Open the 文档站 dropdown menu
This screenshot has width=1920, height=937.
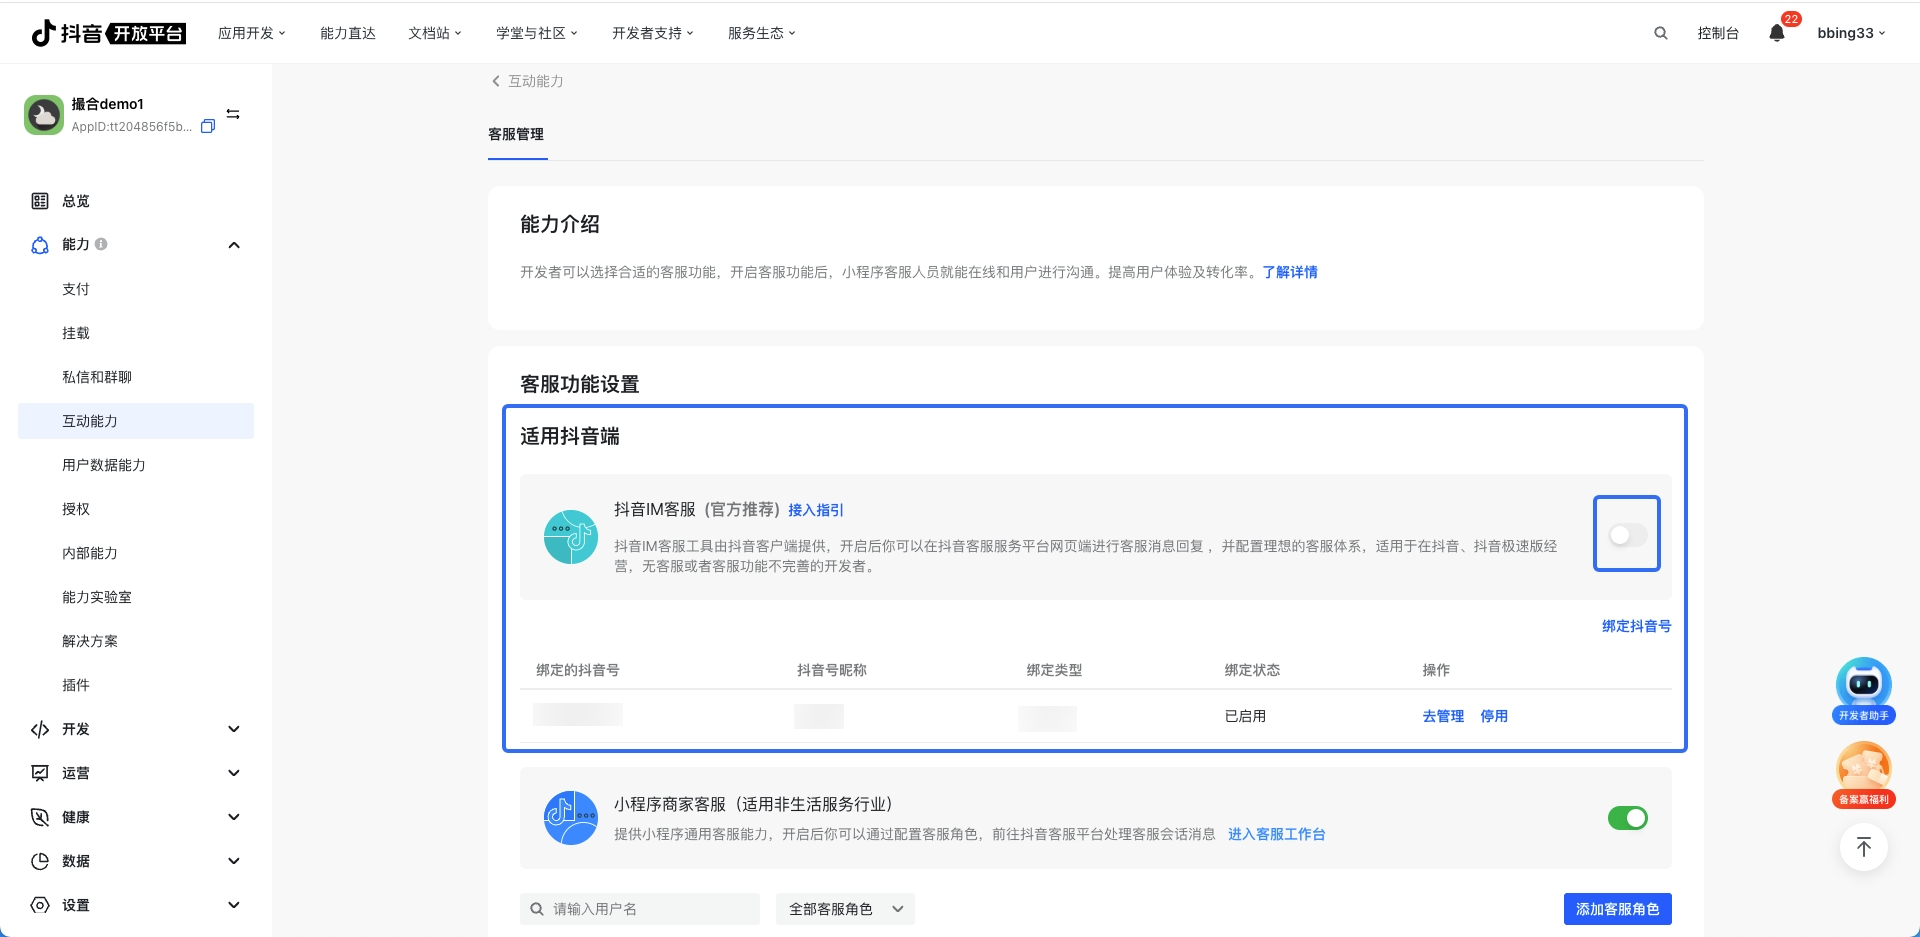point(435,33)
